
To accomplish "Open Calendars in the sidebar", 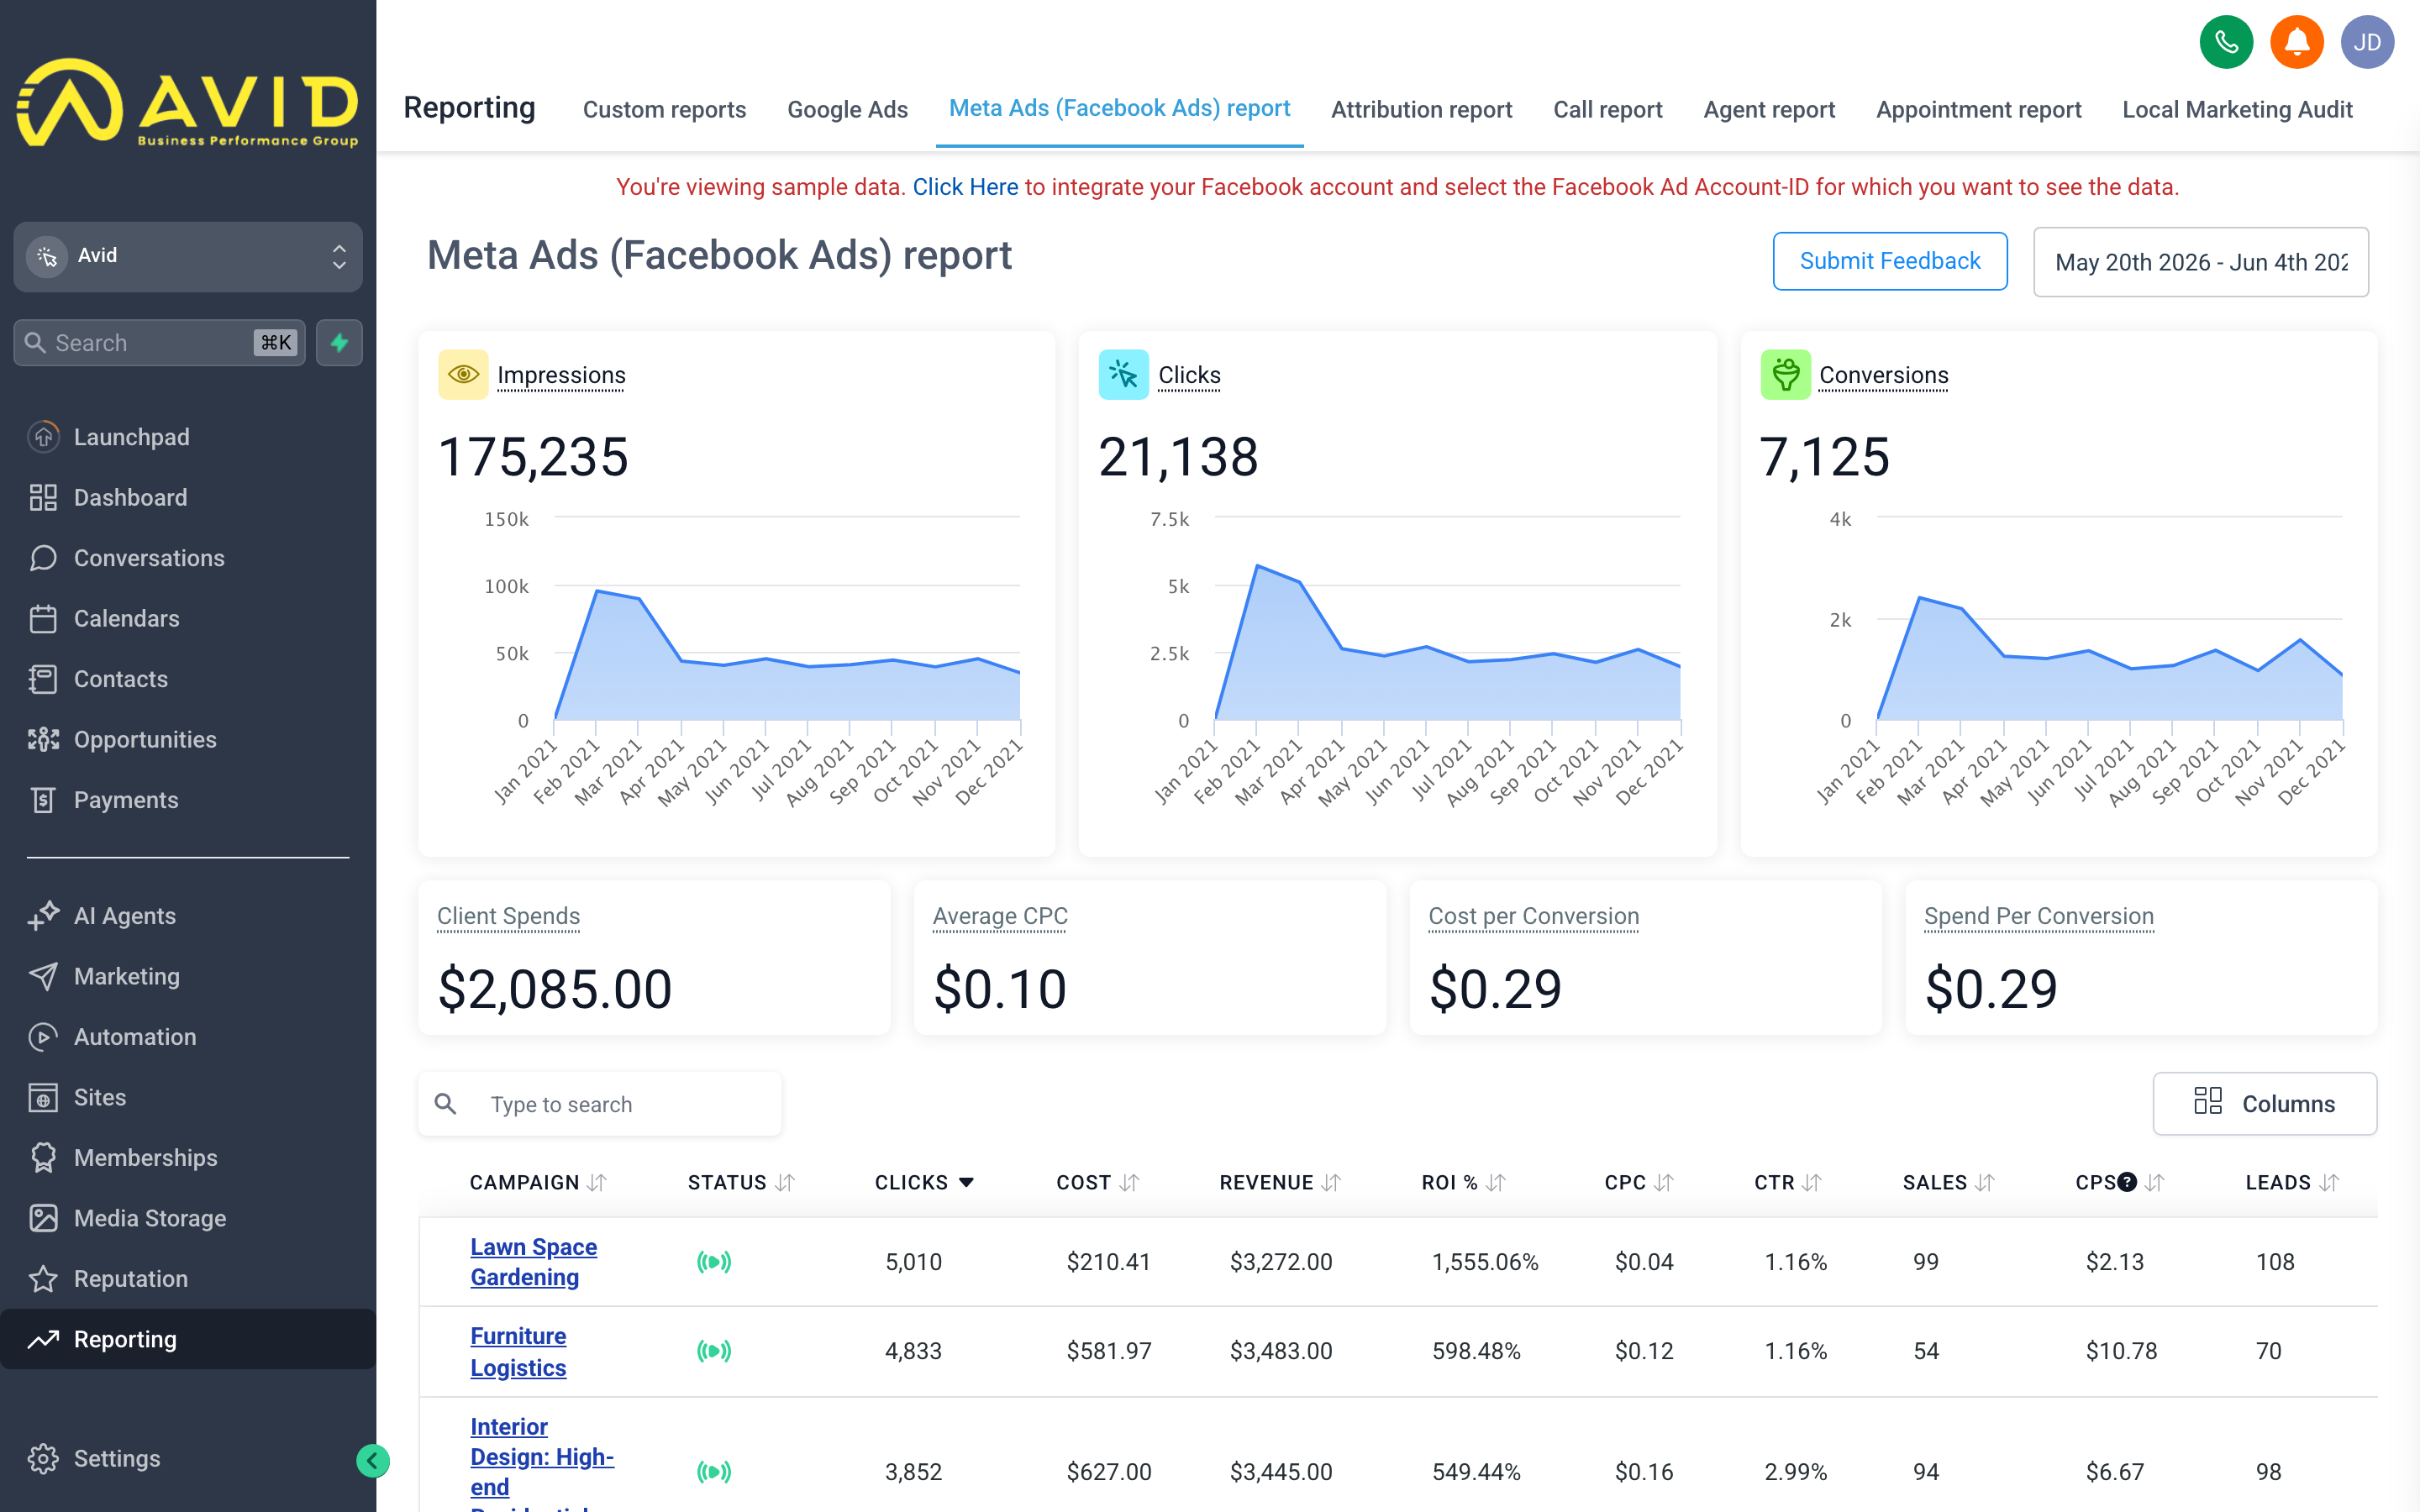I will tap(188, 618).
